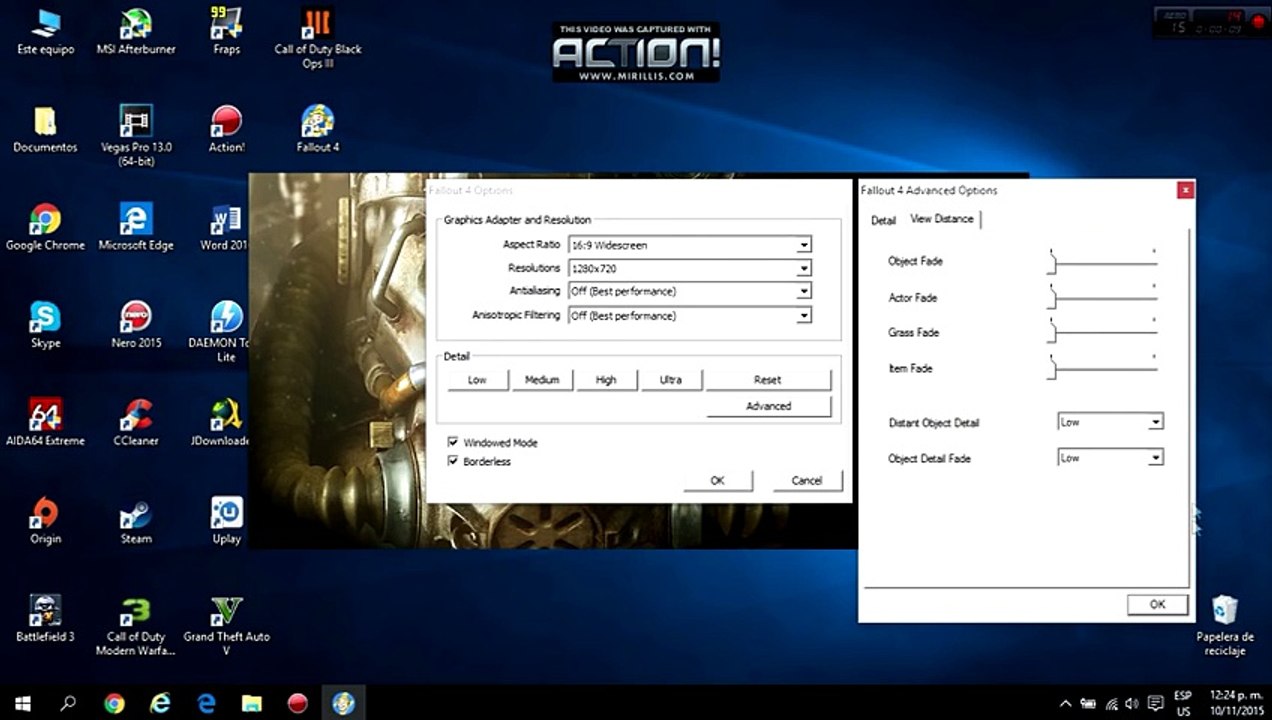The image size is (1272, 720).
Task: Close the Fallout 4 Advanced Options window
Action: coord(1185,190)
